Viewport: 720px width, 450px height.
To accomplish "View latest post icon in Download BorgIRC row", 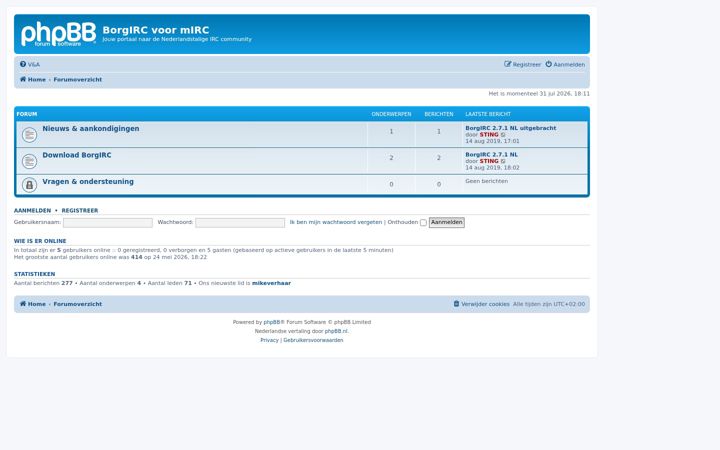I will (503, 162).
